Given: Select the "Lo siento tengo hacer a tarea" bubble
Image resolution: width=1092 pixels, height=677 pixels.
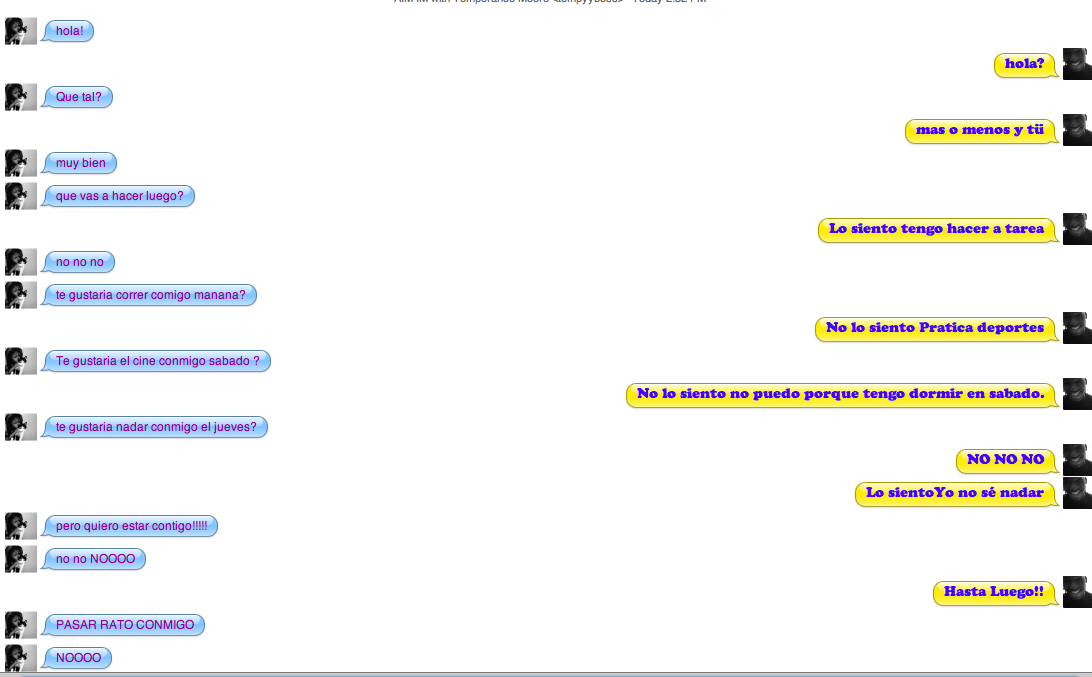Looking at the screenshot, I should point(937,229).
